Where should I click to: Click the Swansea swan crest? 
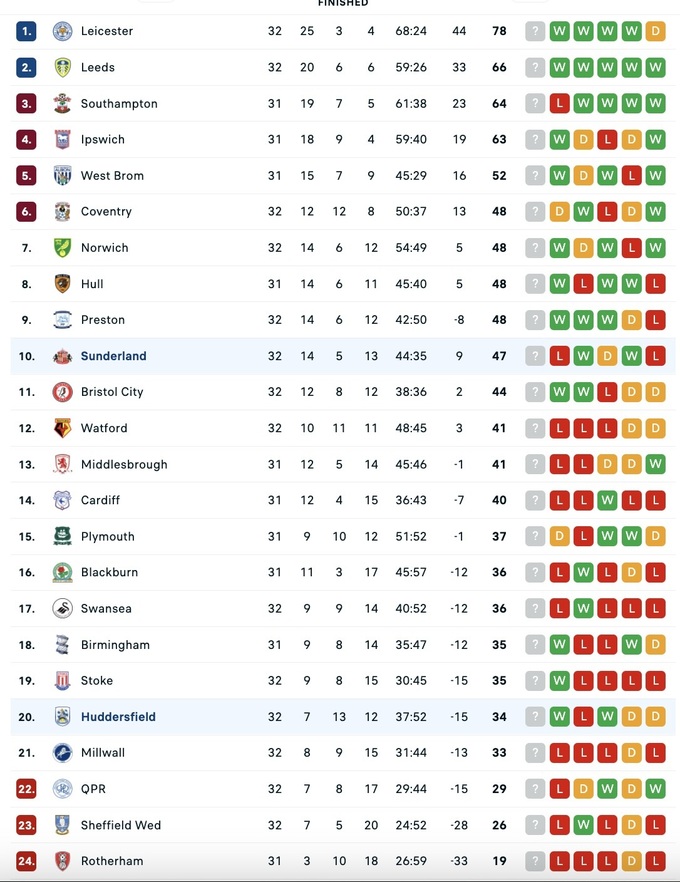pyautogui.click(x=62, y=608)
